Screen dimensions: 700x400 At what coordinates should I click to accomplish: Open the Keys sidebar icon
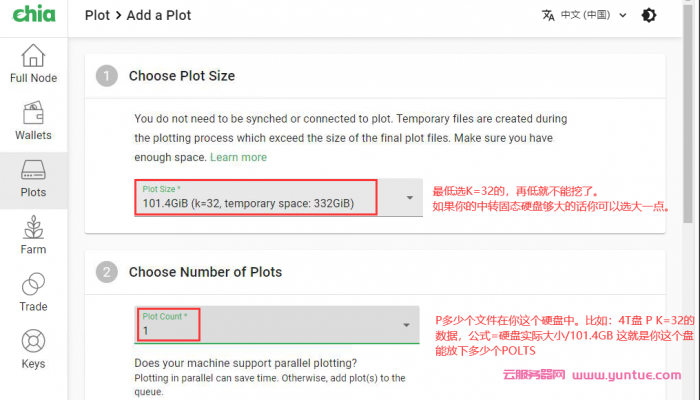(33, 341)
